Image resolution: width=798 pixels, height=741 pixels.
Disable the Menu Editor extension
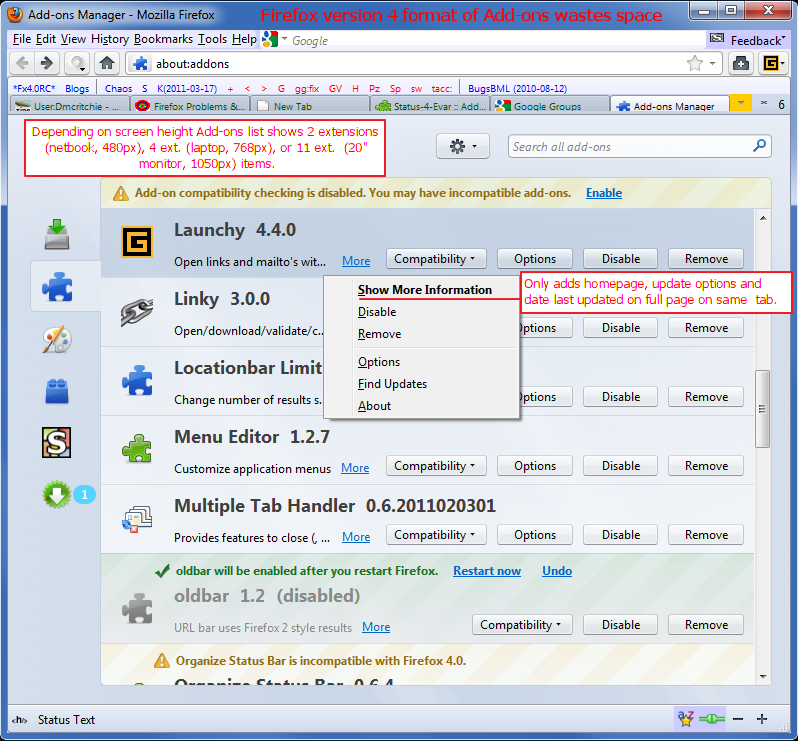tap(620, 466)
